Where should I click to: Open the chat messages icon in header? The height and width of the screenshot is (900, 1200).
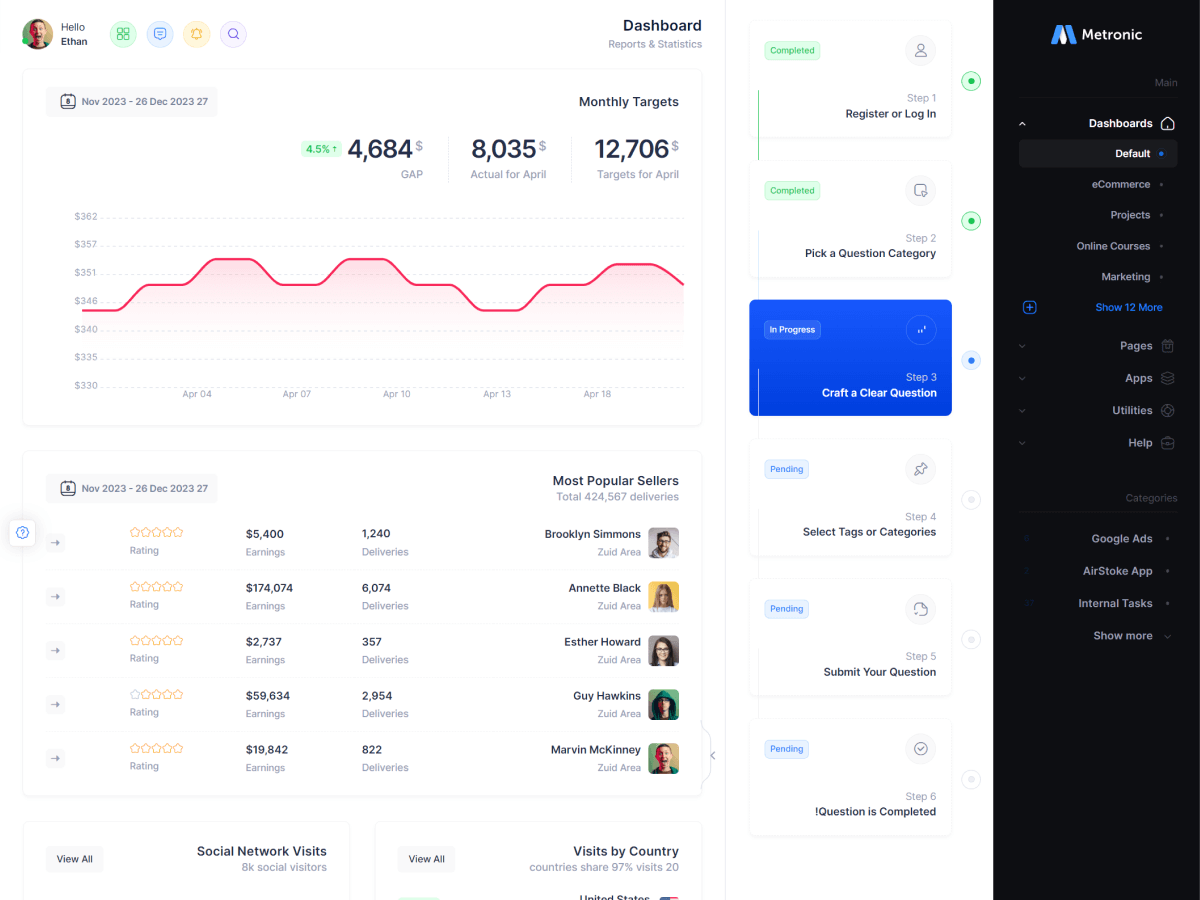(x=160, y=34)
